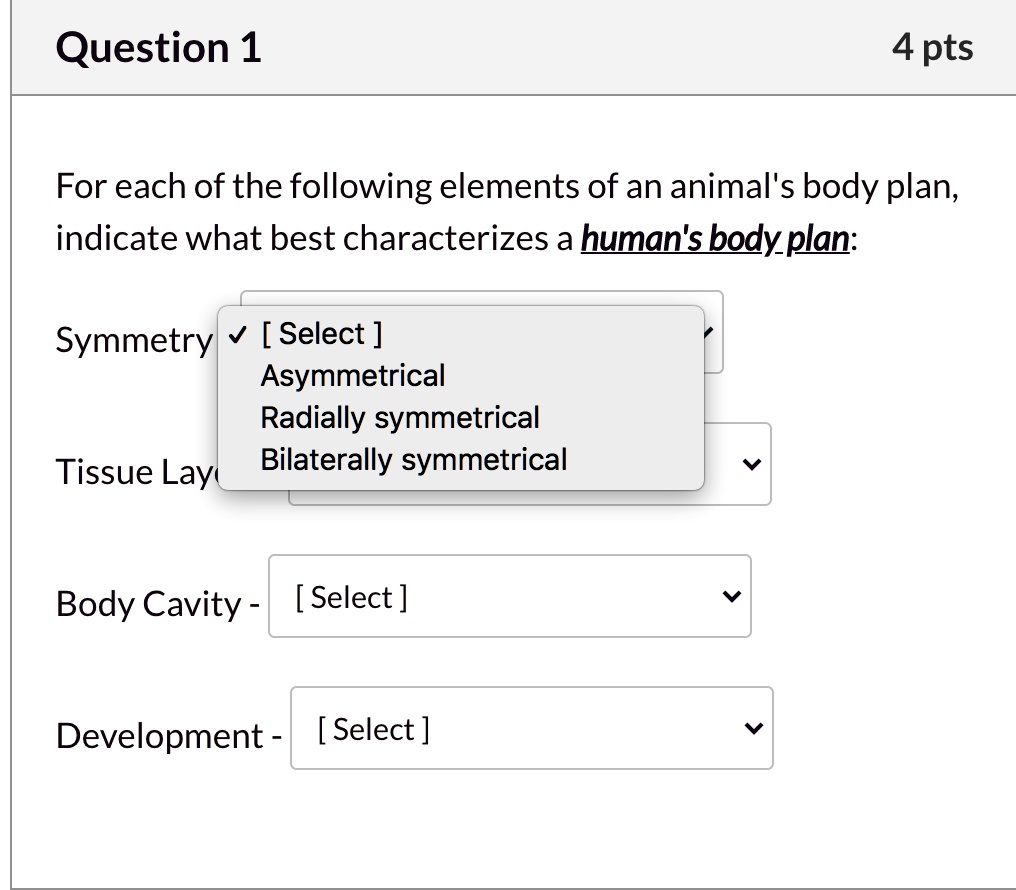
Task: Open the Body Cavity select box
Action: [x=510, y=596]
